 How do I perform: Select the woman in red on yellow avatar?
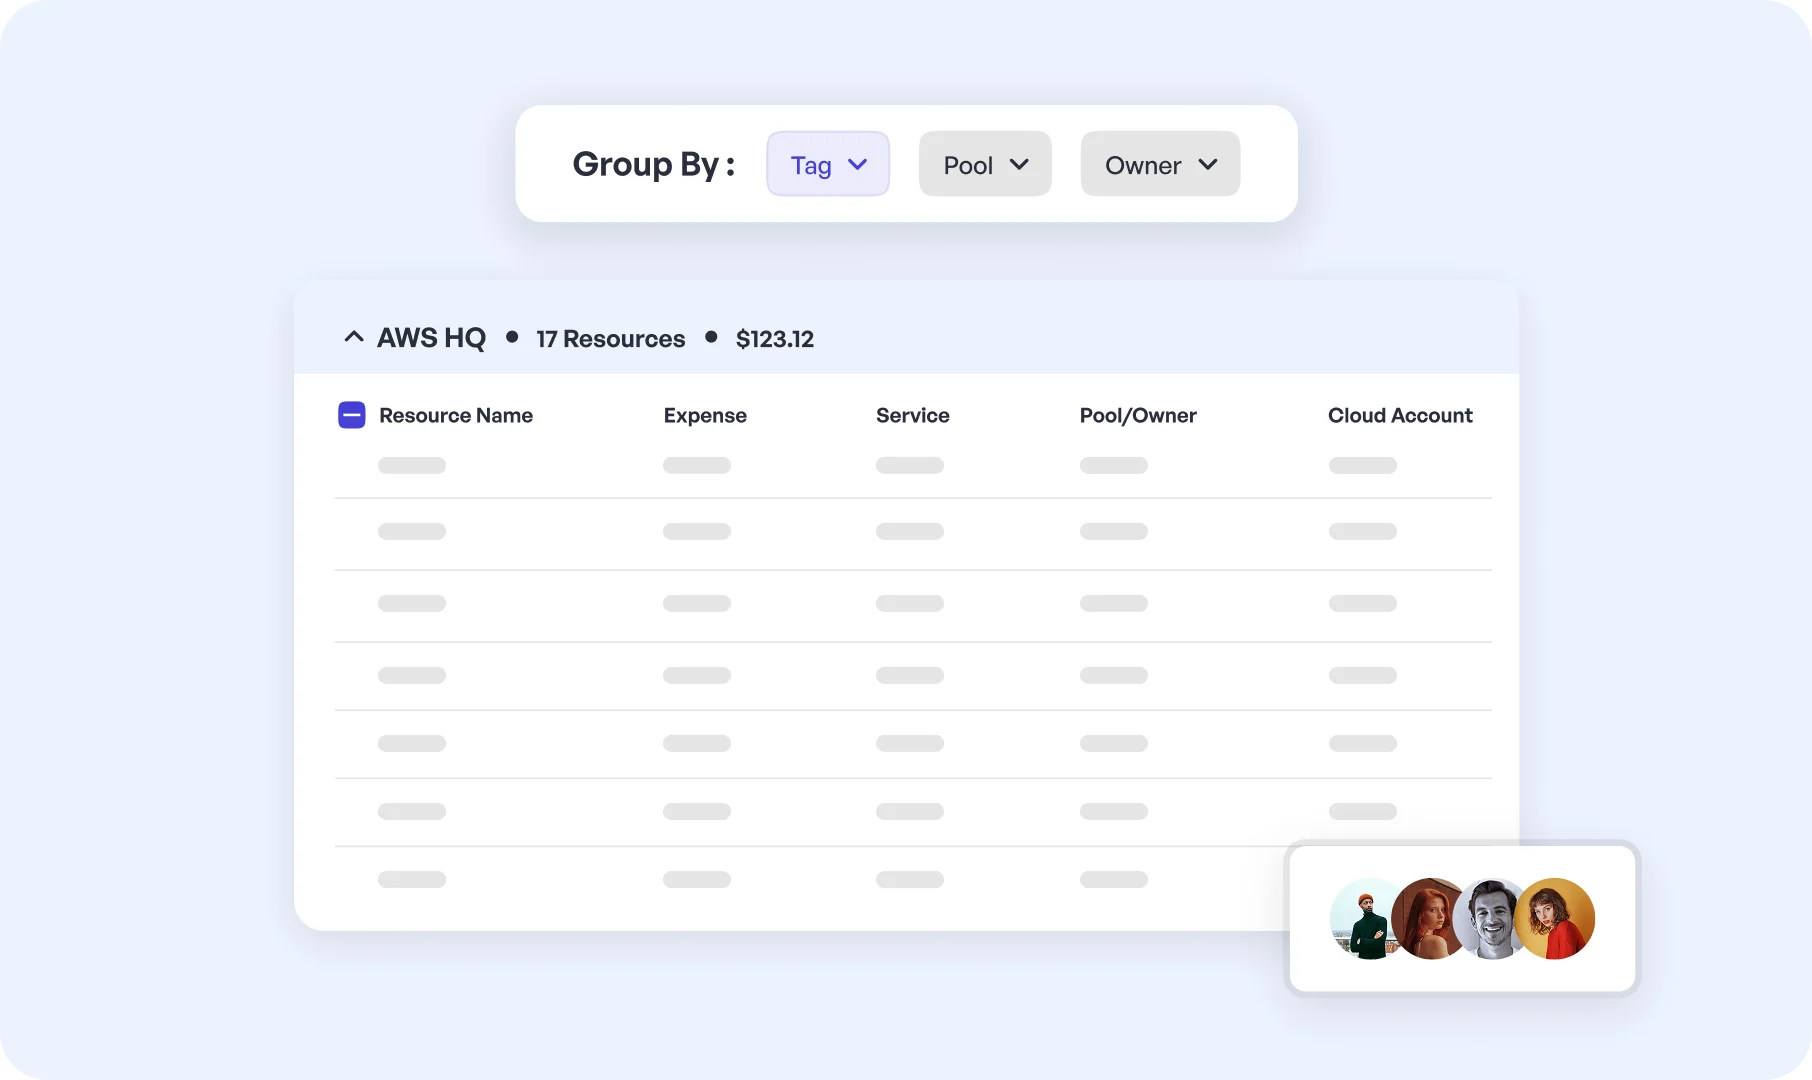(1556, 919)
